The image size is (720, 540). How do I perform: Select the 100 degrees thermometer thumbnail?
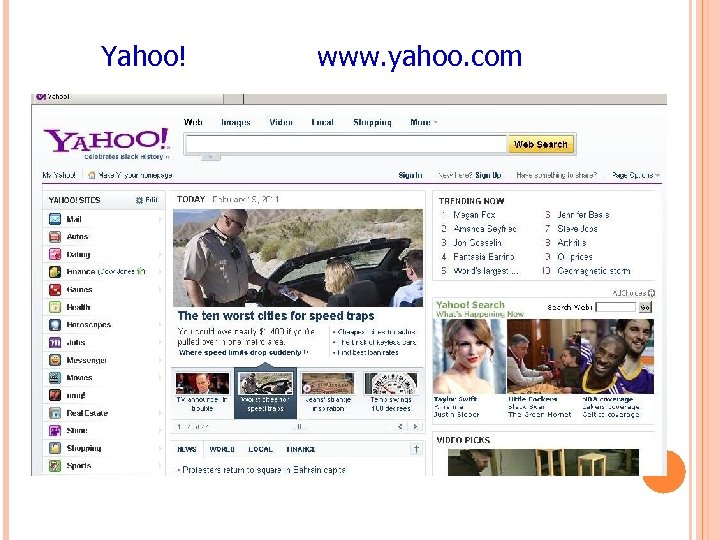[x=391, y=383]
